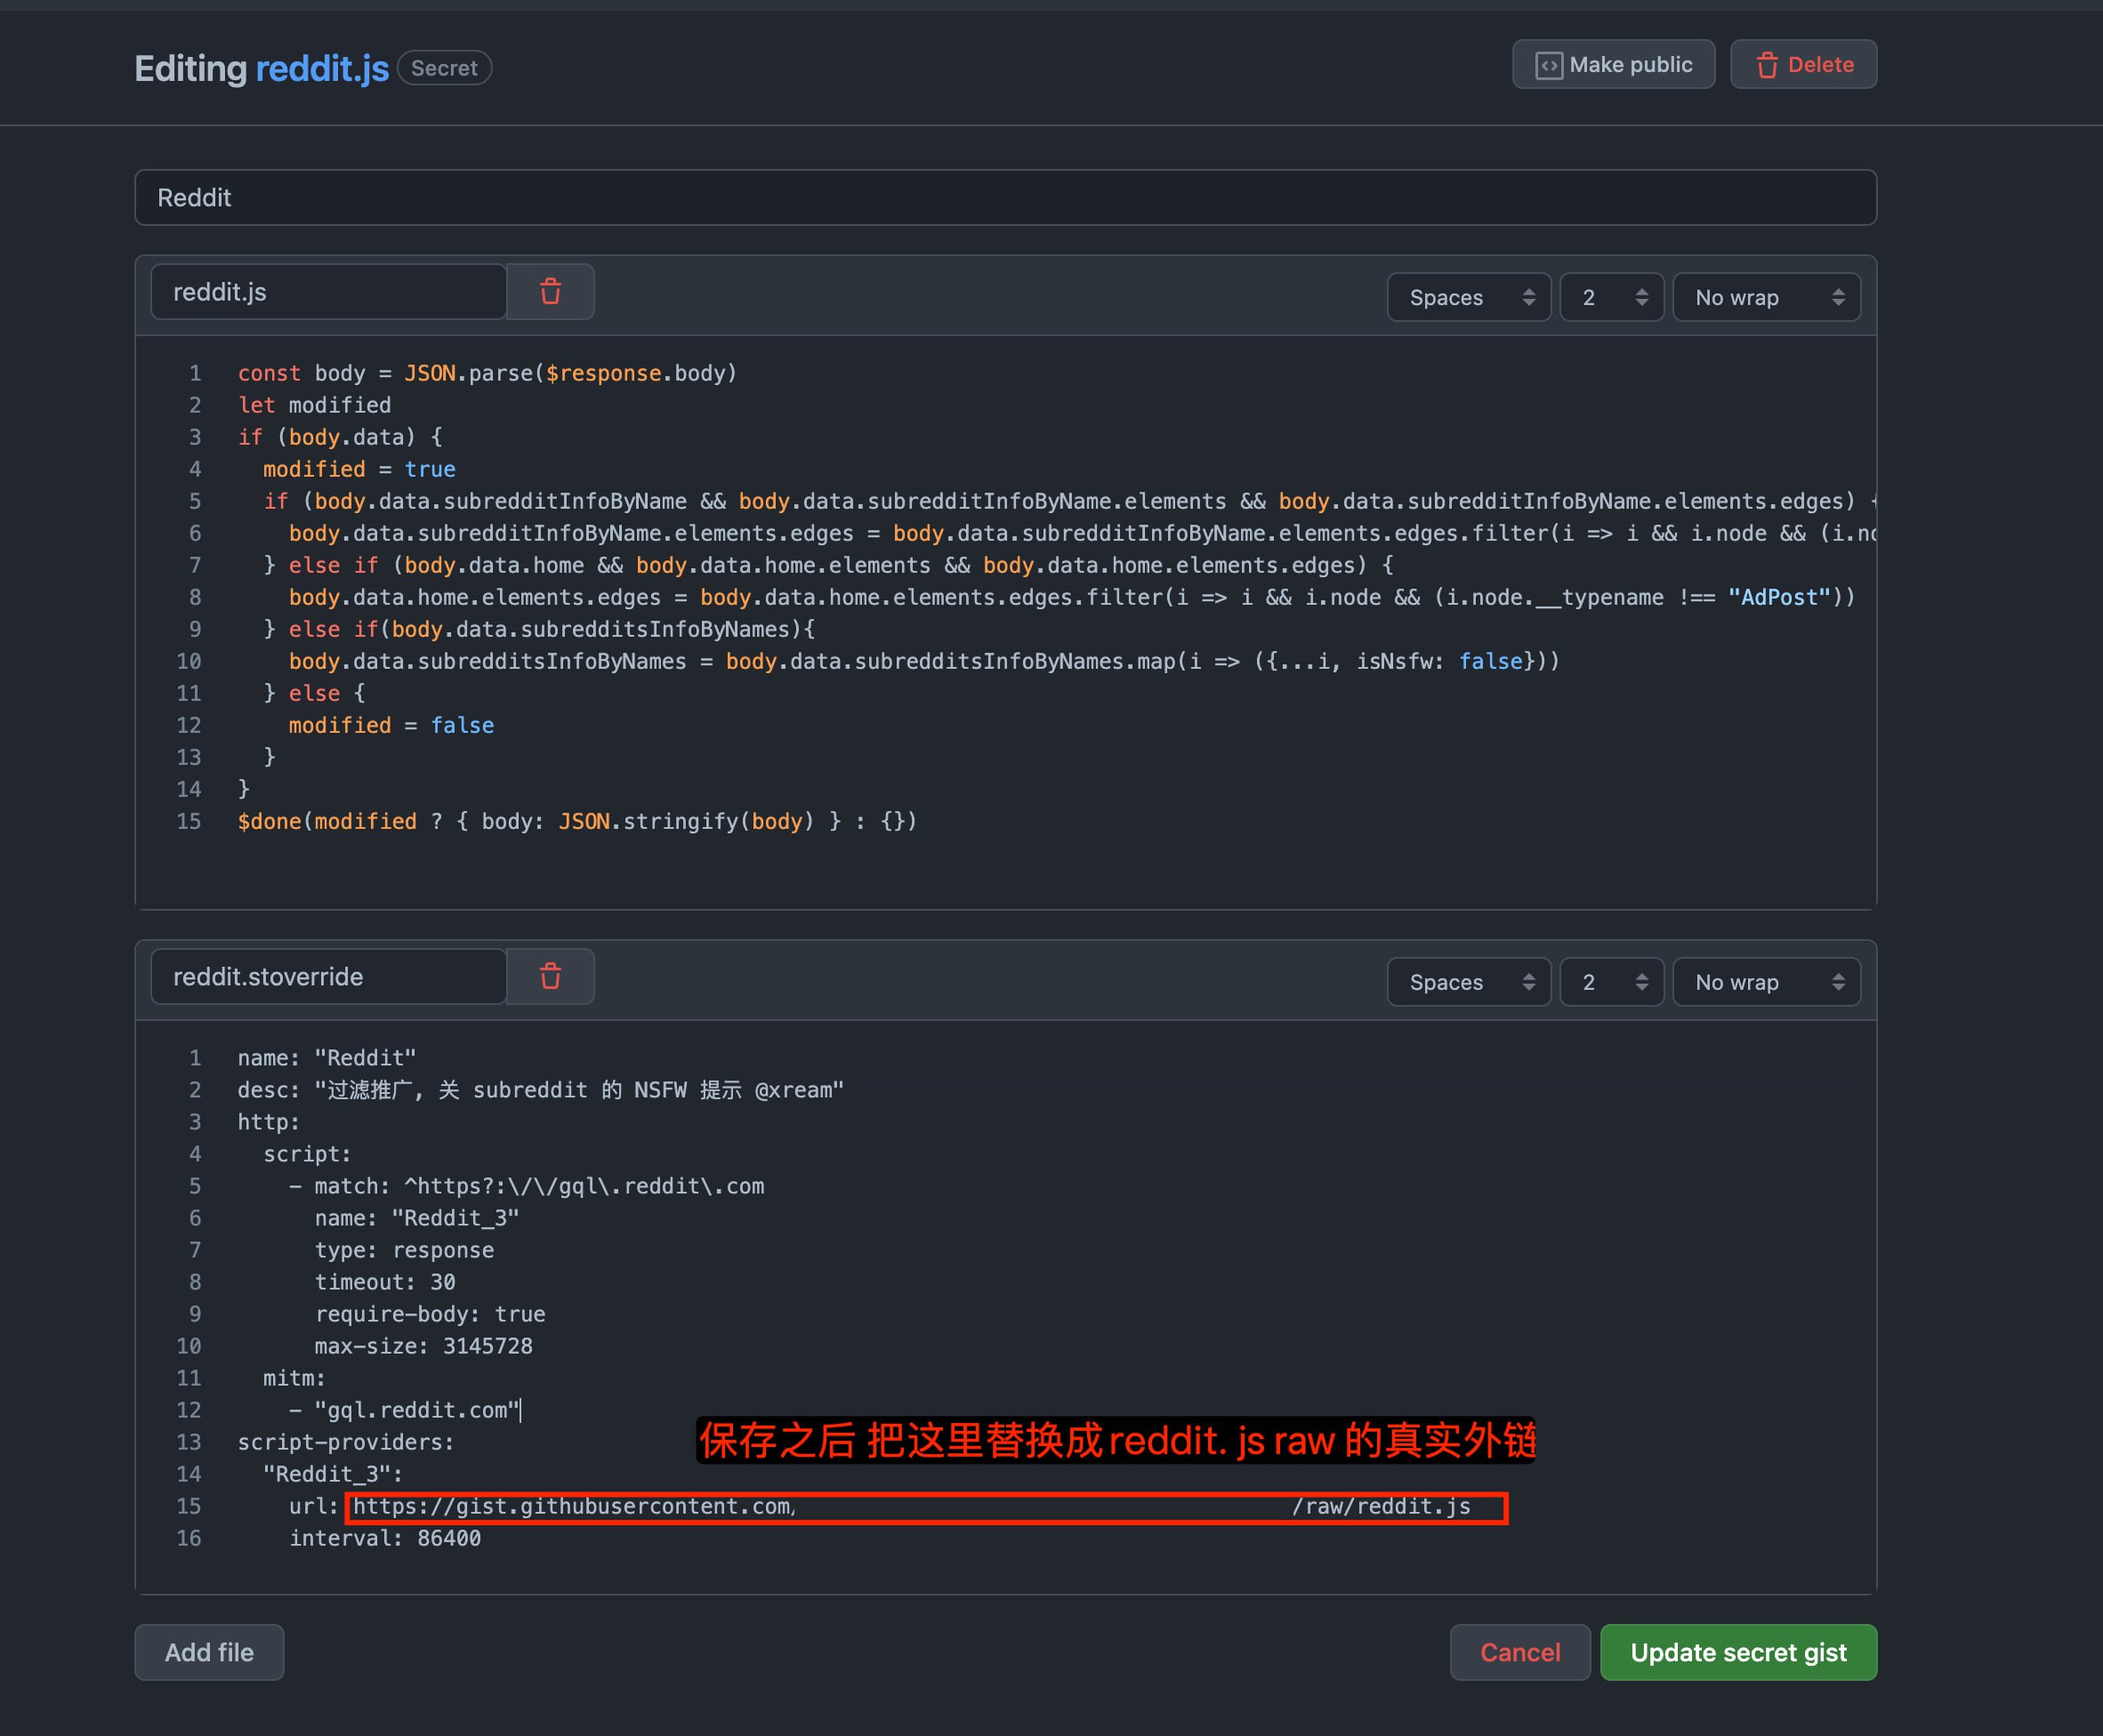2103x1736 pixels.
Task: Click the home.elements.edges.filter AdPost line
Action: [x=1072, y=597]
